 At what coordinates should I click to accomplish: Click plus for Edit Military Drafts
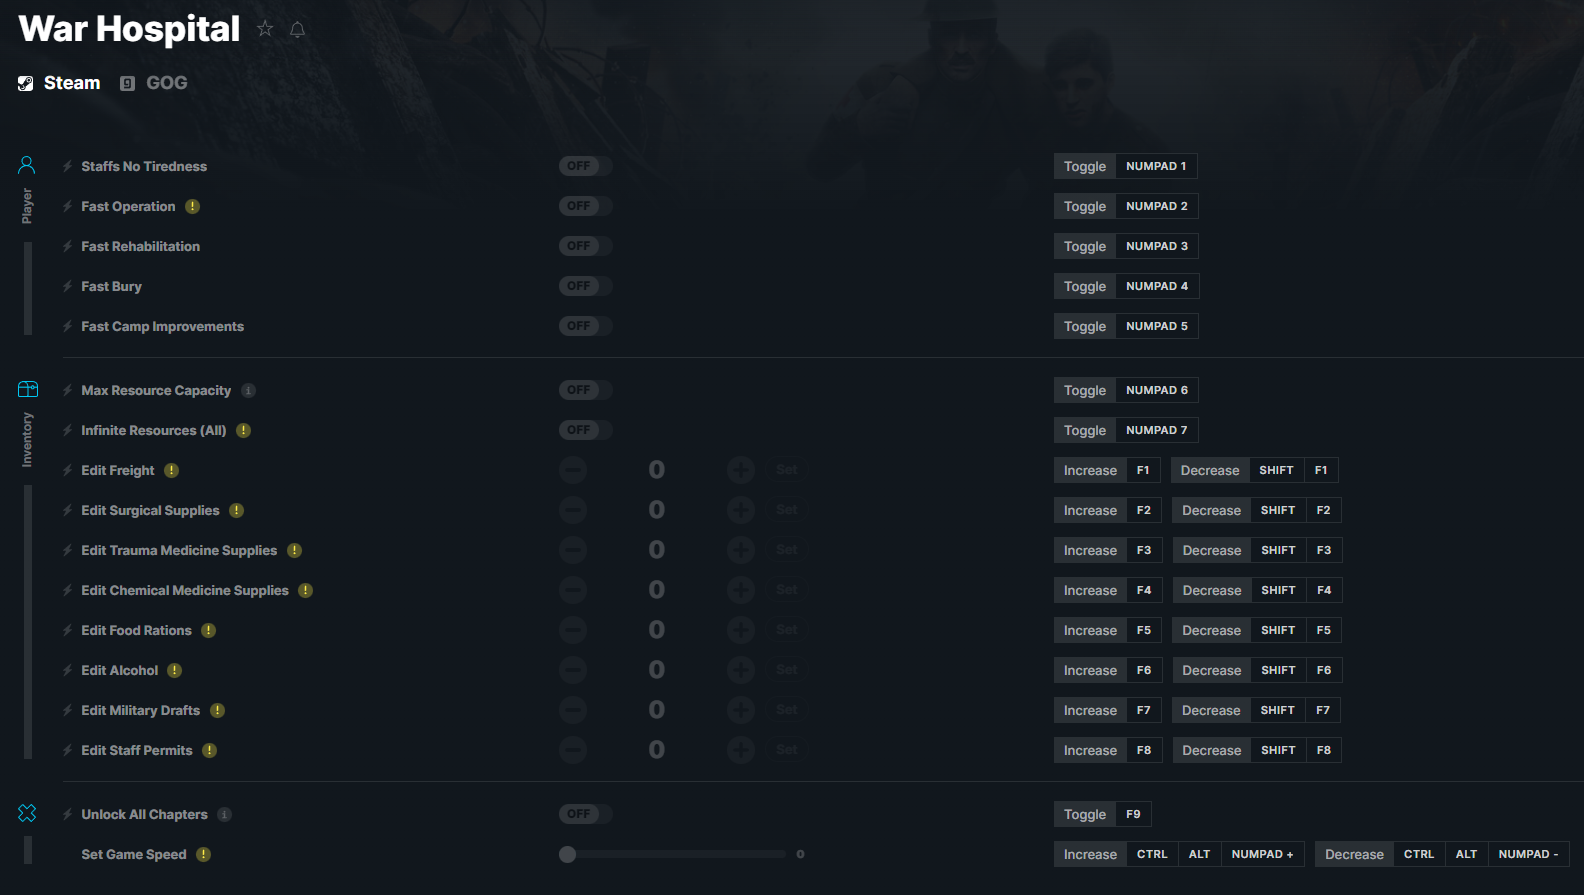click(741, 710)
